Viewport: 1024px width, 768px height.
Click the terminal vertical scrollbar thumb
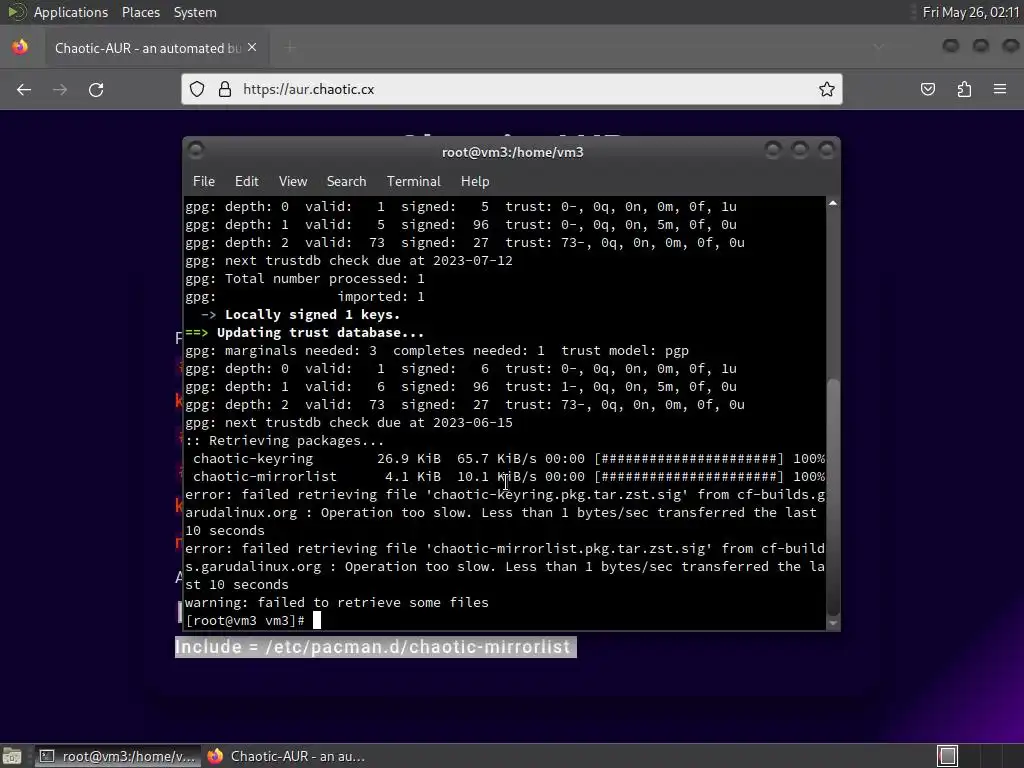click(833, 496)
